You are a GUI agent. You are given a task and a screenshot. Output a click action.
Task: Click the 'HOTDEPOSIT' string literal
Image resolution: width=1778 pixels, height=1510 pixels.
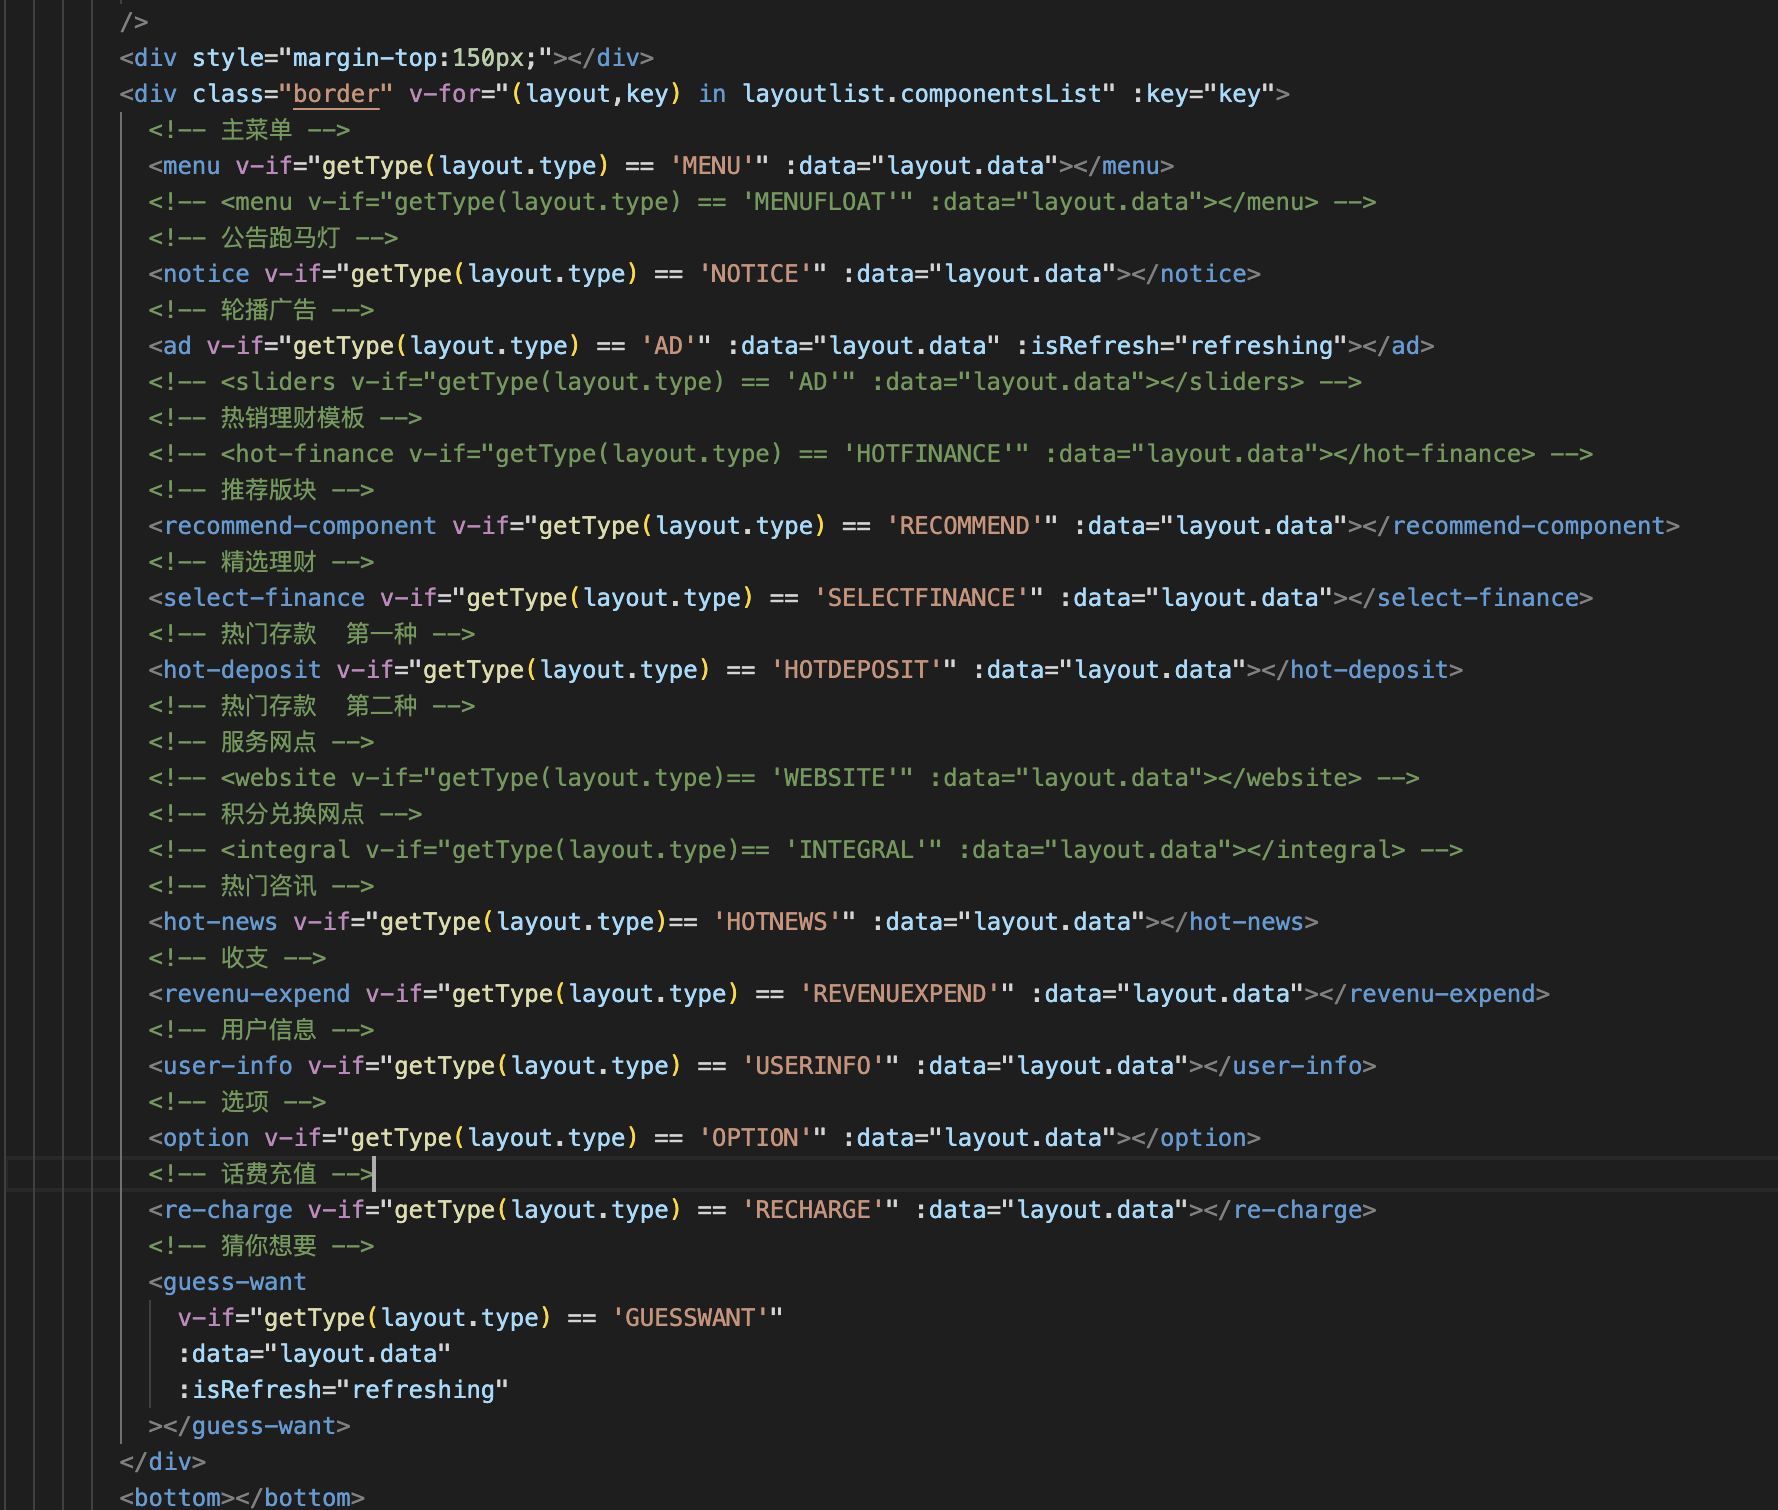pos(856,670)
